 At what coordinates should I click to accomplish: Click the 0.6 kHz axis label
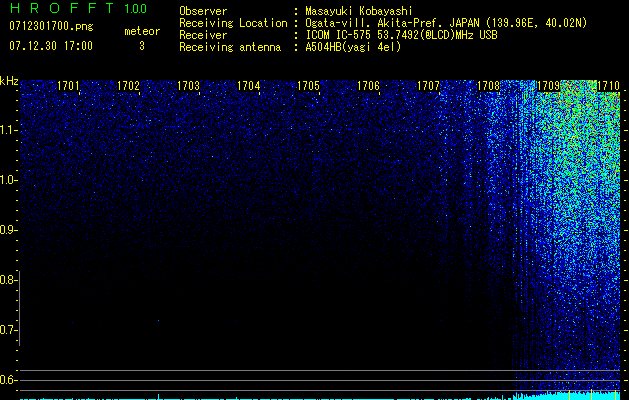coord(7,380)
